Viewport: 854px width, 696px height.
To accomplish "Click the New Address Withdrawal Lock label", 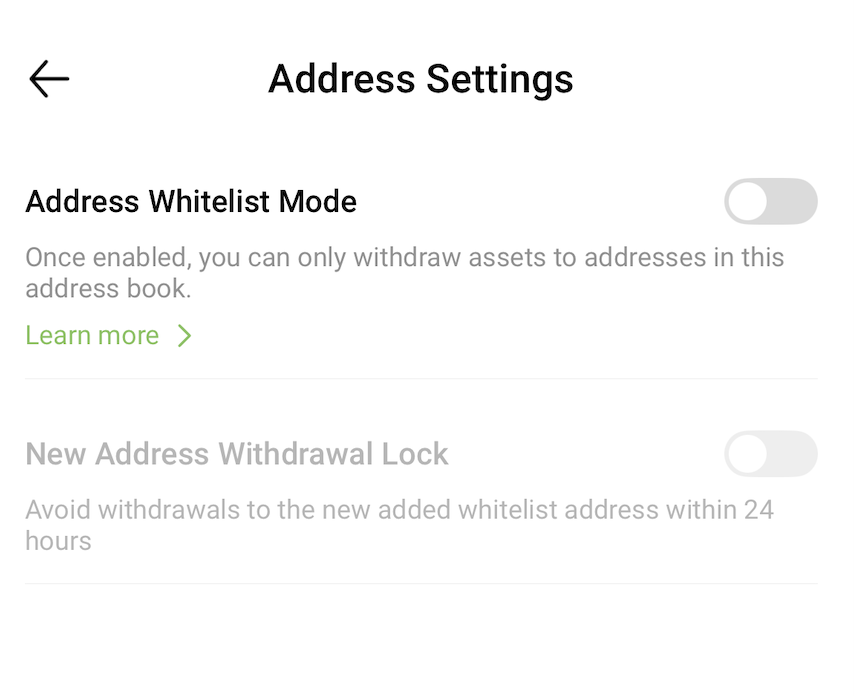I will point(237,455).
